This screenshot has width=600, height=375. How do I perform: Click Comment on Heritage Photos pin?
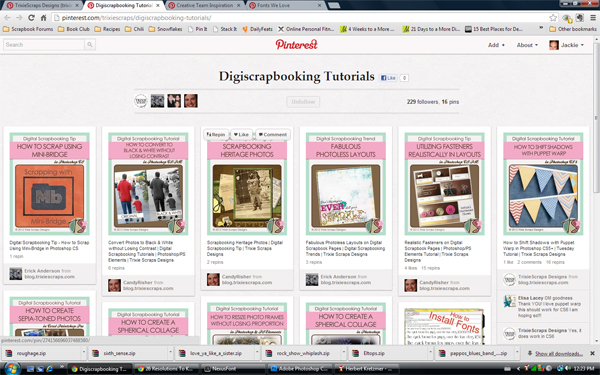click(272, 134)
